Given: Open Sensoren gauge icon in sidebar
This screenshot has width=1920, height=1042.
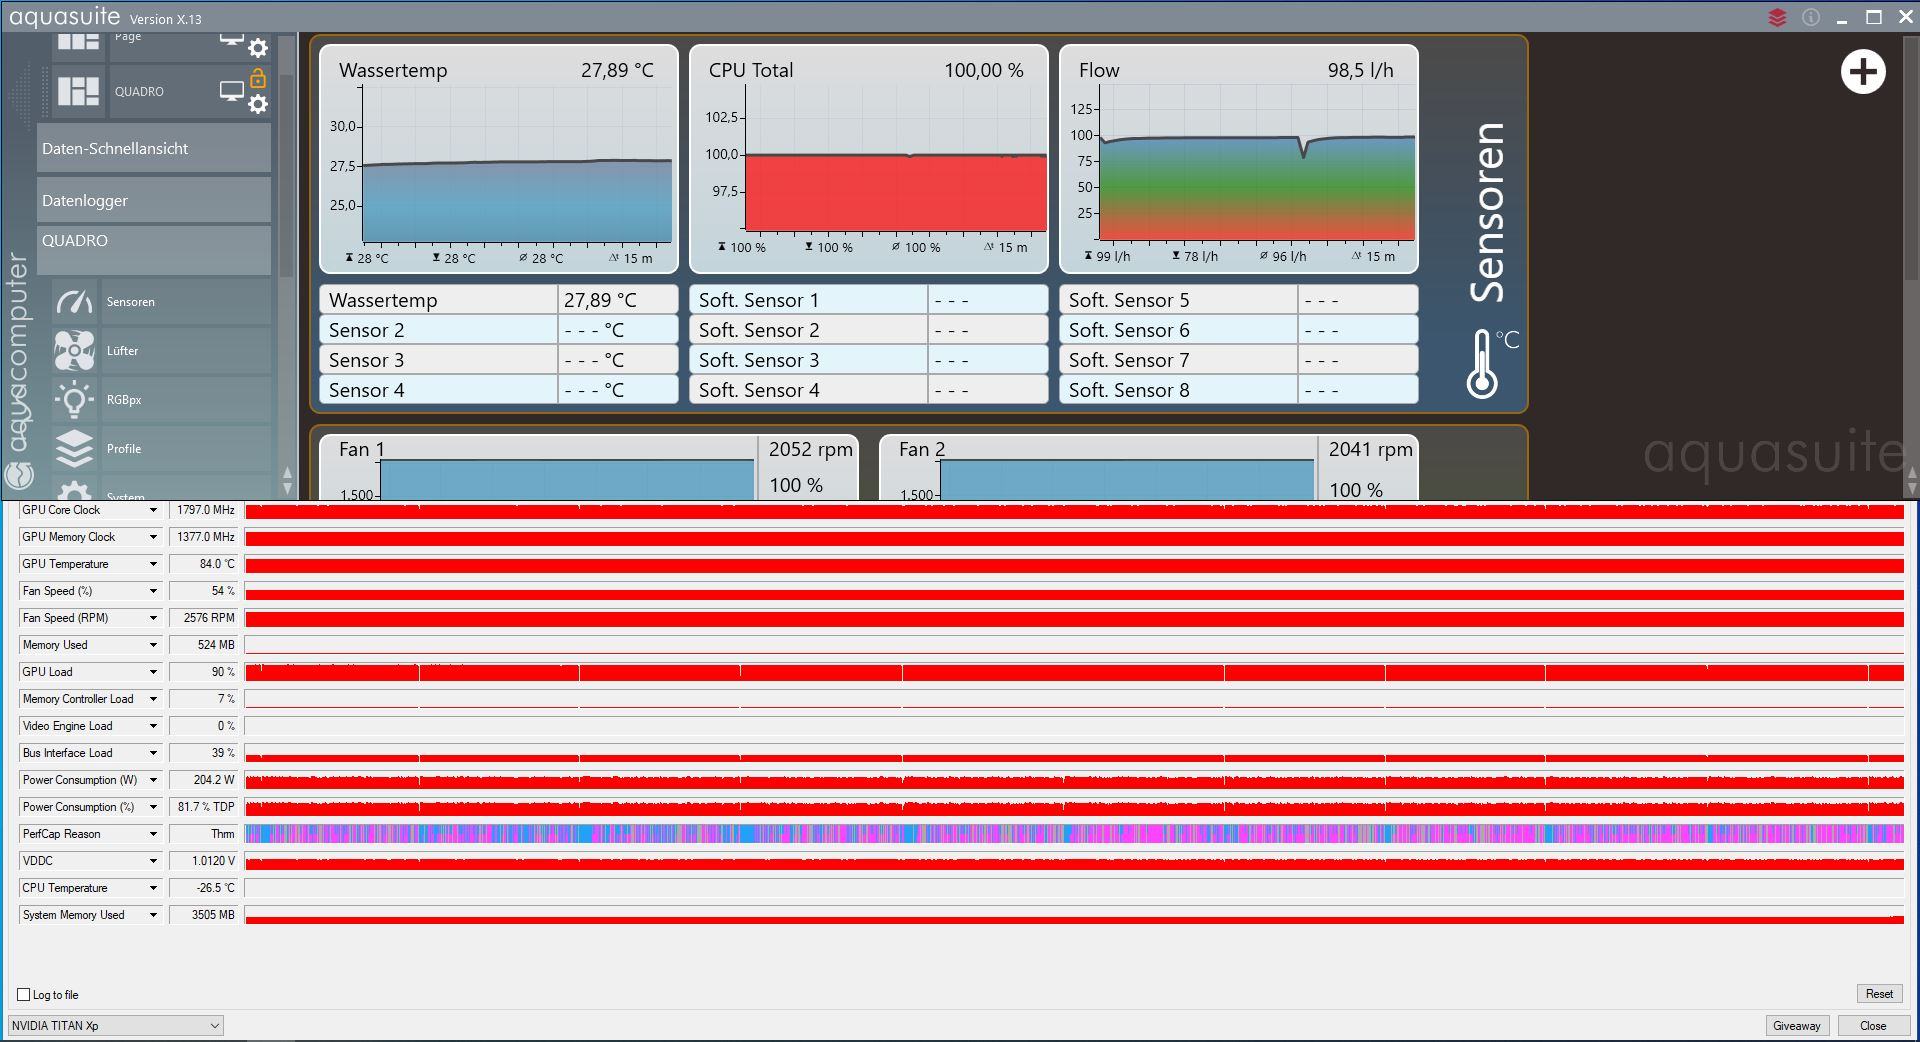Looking at the screenshot, I should 74,302.
